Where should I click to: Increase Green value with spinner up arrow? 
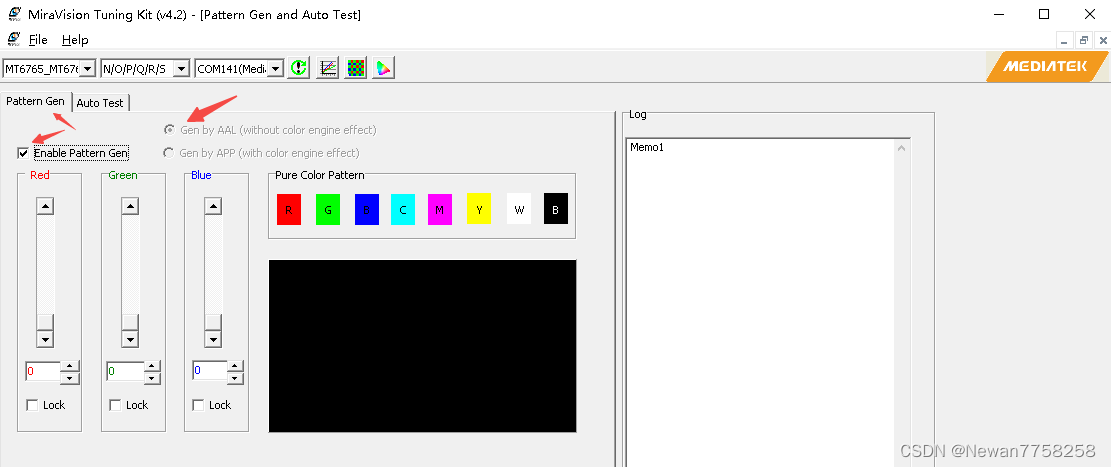pos(152,366)
